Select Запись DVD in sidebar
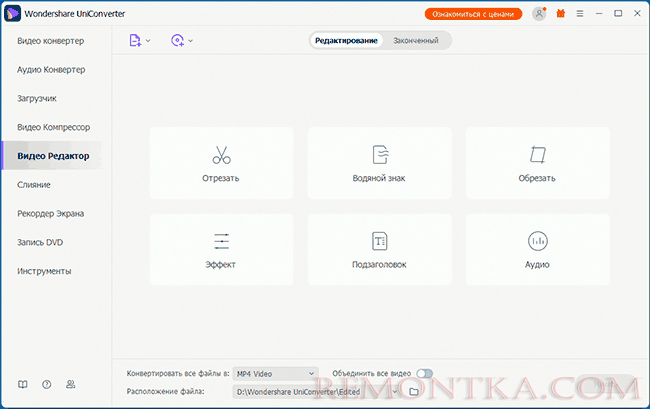Viewport: 650px width, 409px height. (x=40, y=242)
